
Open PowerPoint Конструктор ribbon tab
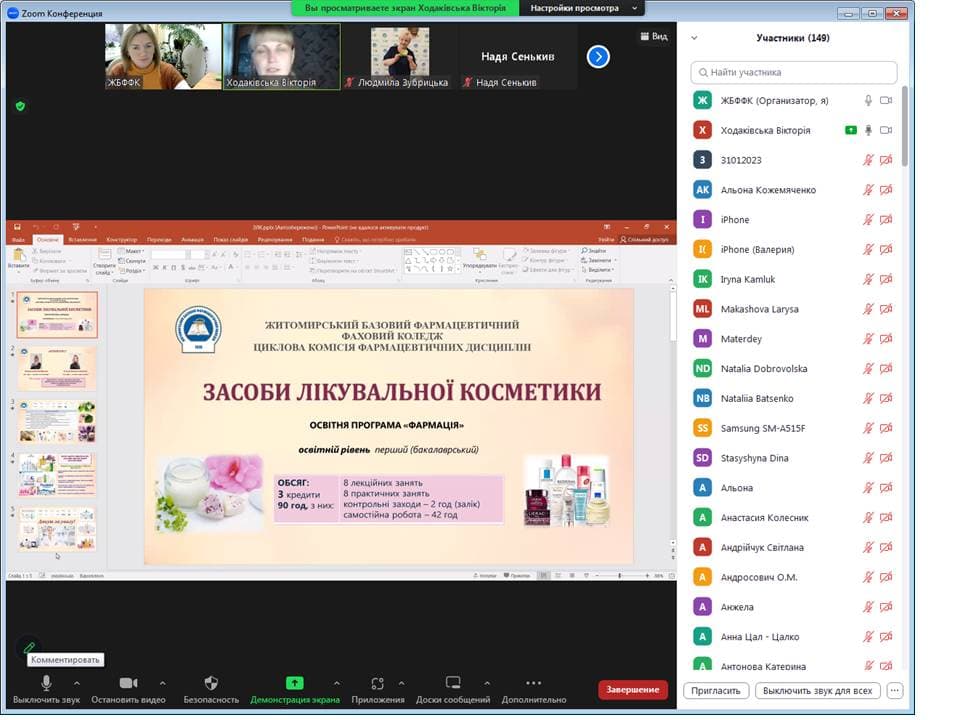(x=121, y=239)
